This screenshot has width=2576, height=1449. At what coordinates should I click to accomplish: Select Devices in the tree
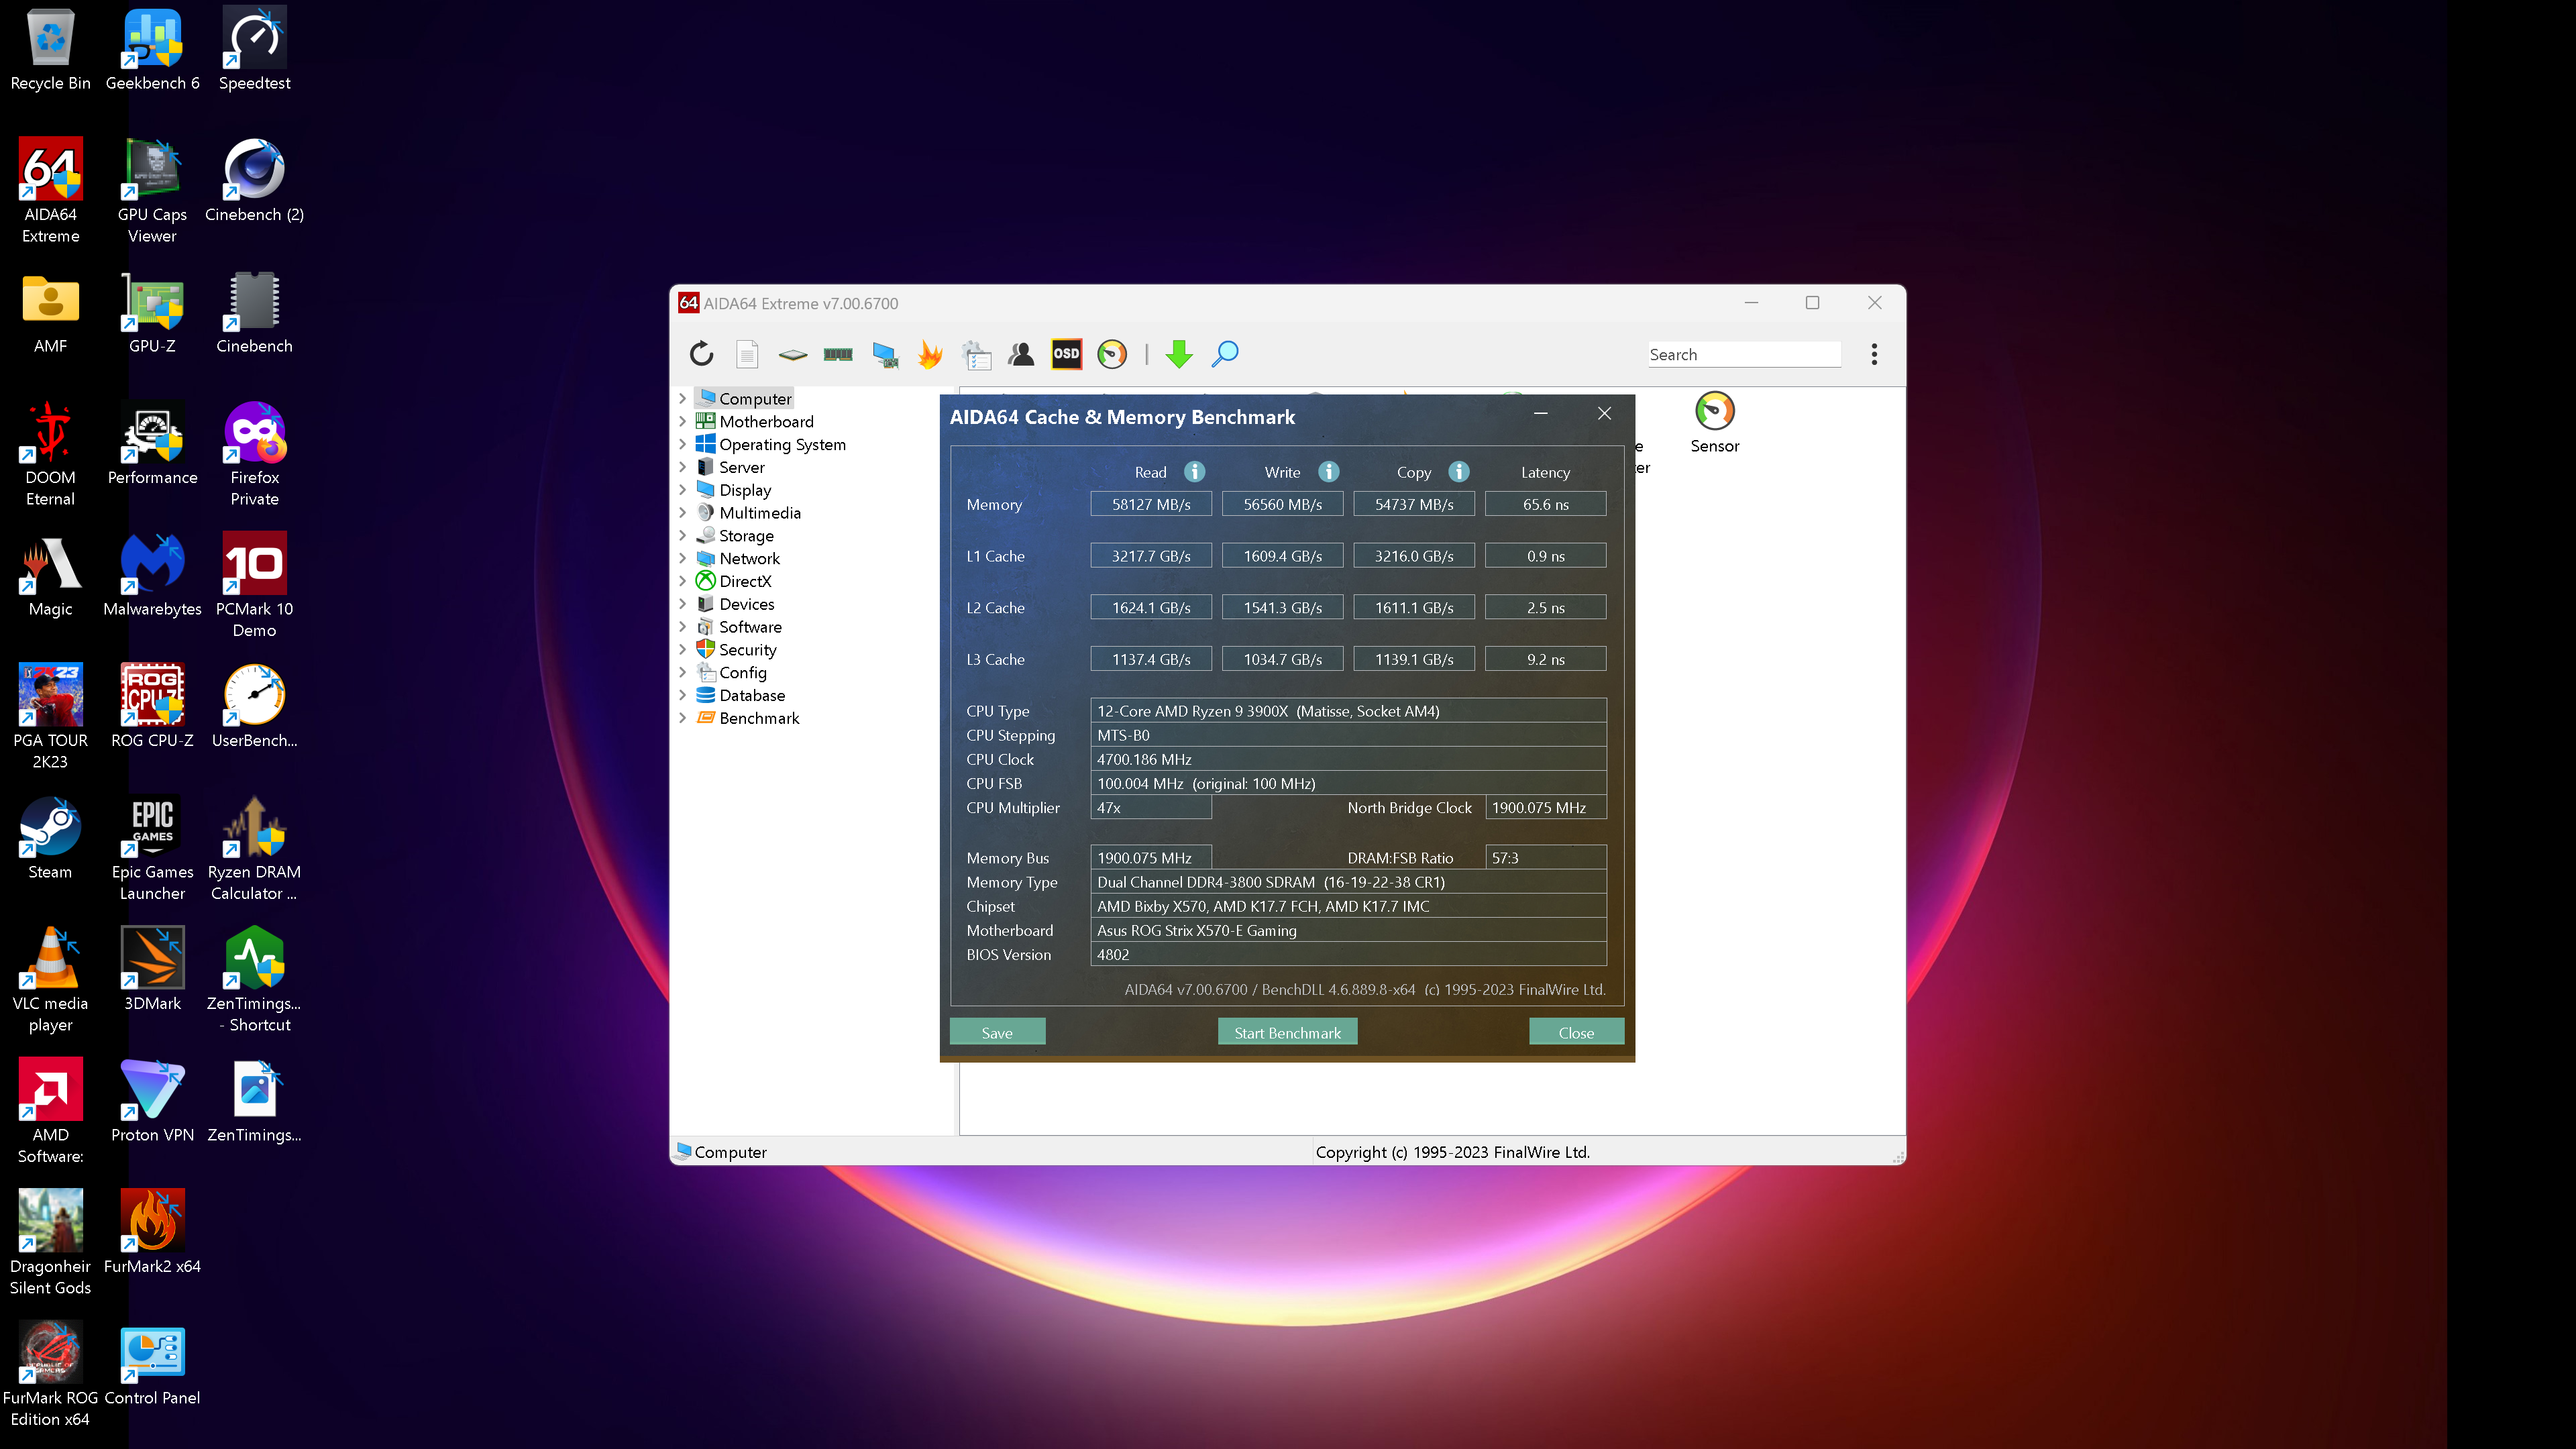[747, 604]
